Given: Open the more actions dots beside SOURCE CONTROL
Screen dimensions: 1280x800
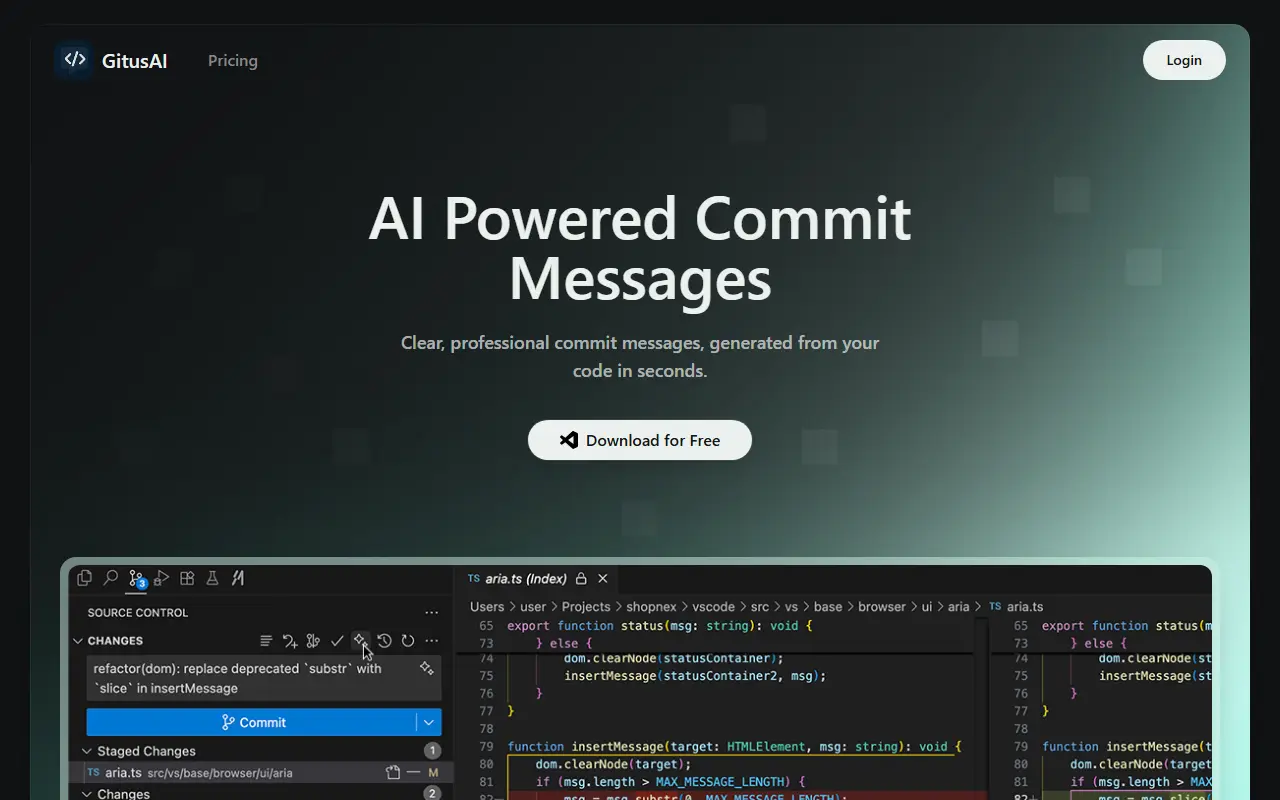Looking at the screenshot, I should click(x=431, y=613).
